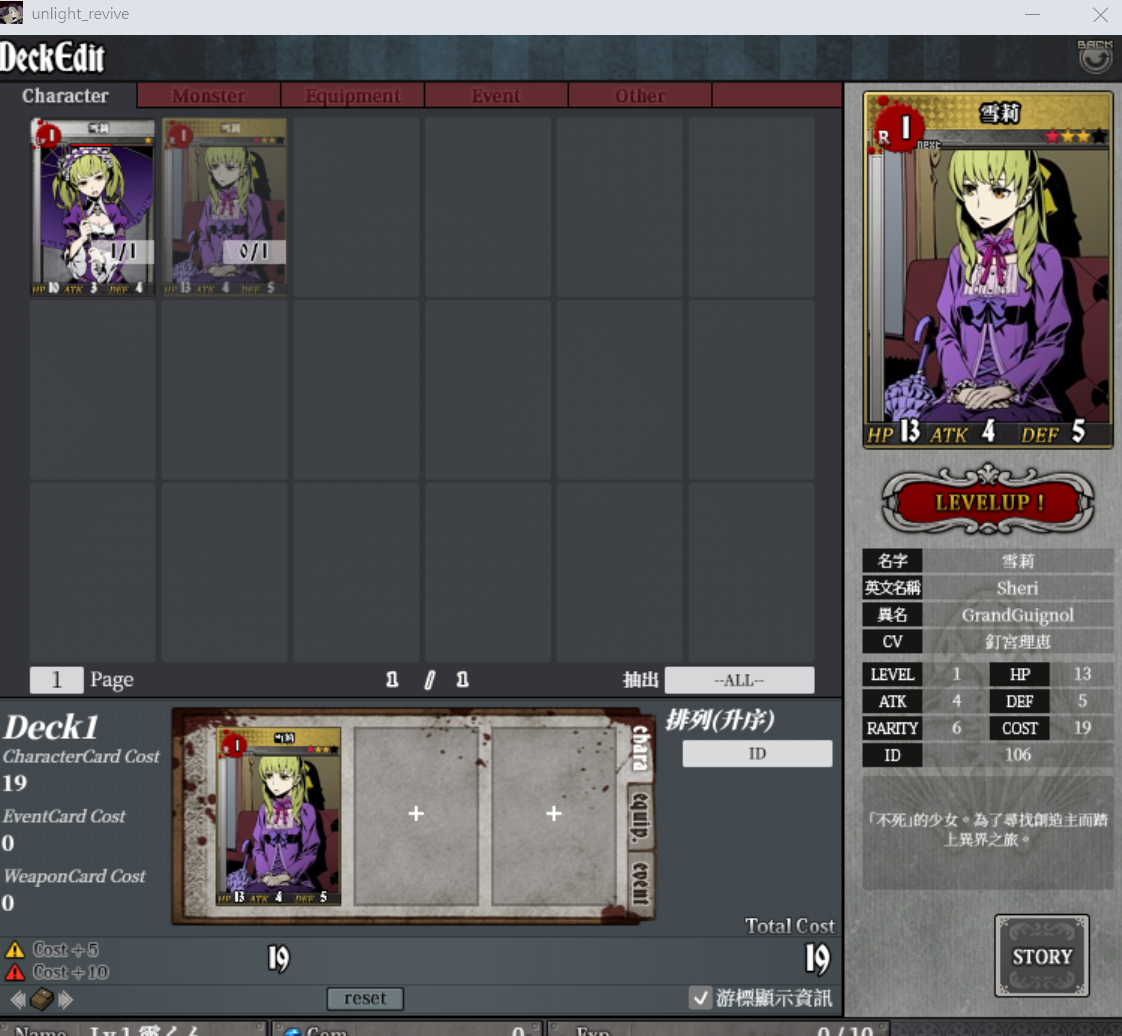Screen dimensions: 1122x1036
Task: Click the unlight_revive title bar app icon
Action: point(11,13)
